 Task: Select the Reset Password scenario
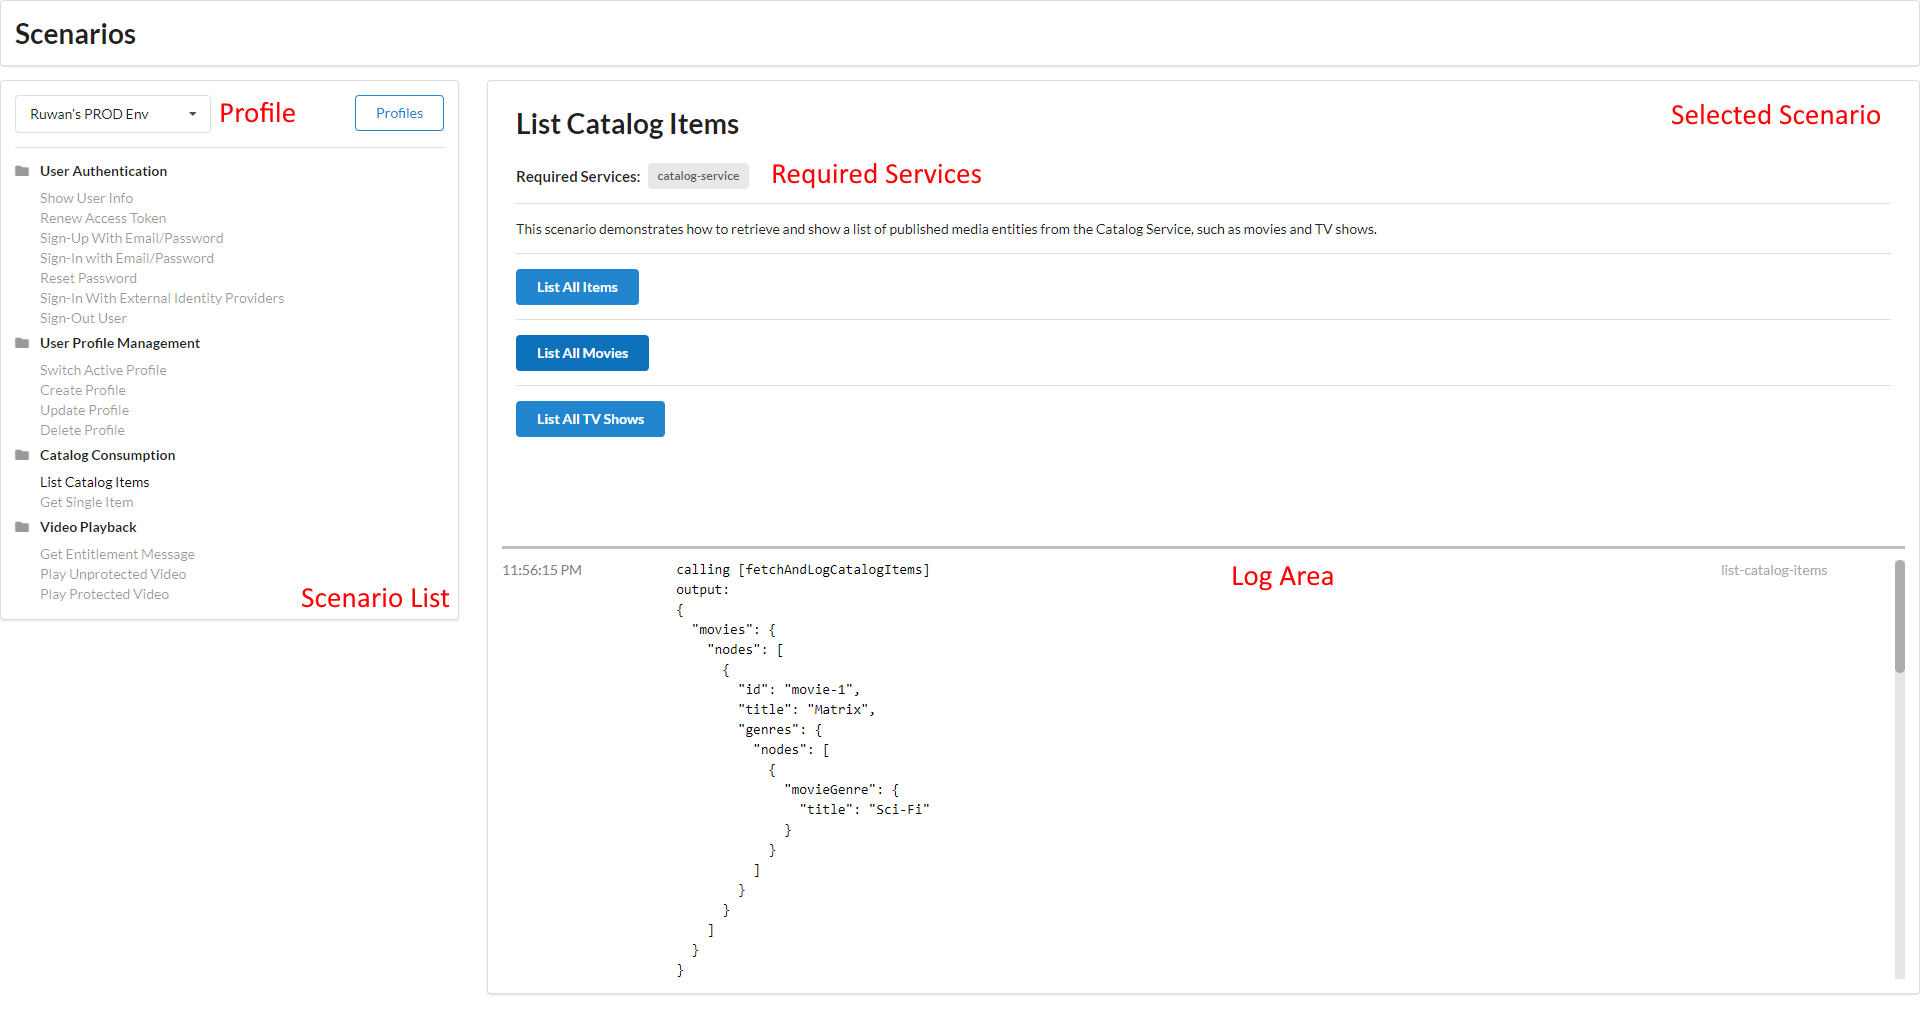(x=88, y=278)
